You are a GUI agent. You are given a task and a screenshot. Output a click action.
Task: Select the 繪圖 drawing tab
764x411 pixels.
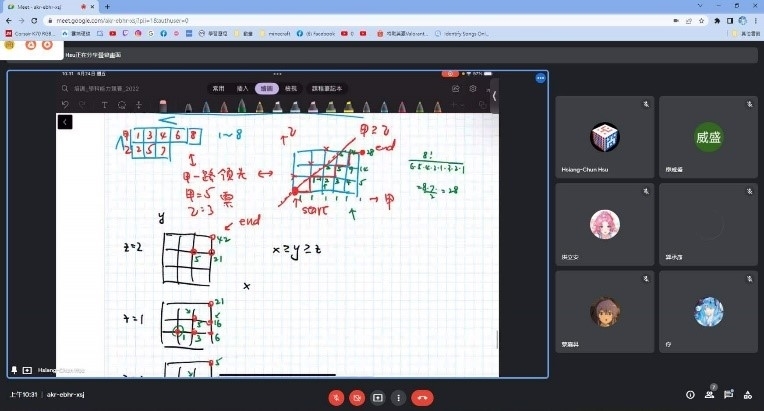tap(266, 88)
